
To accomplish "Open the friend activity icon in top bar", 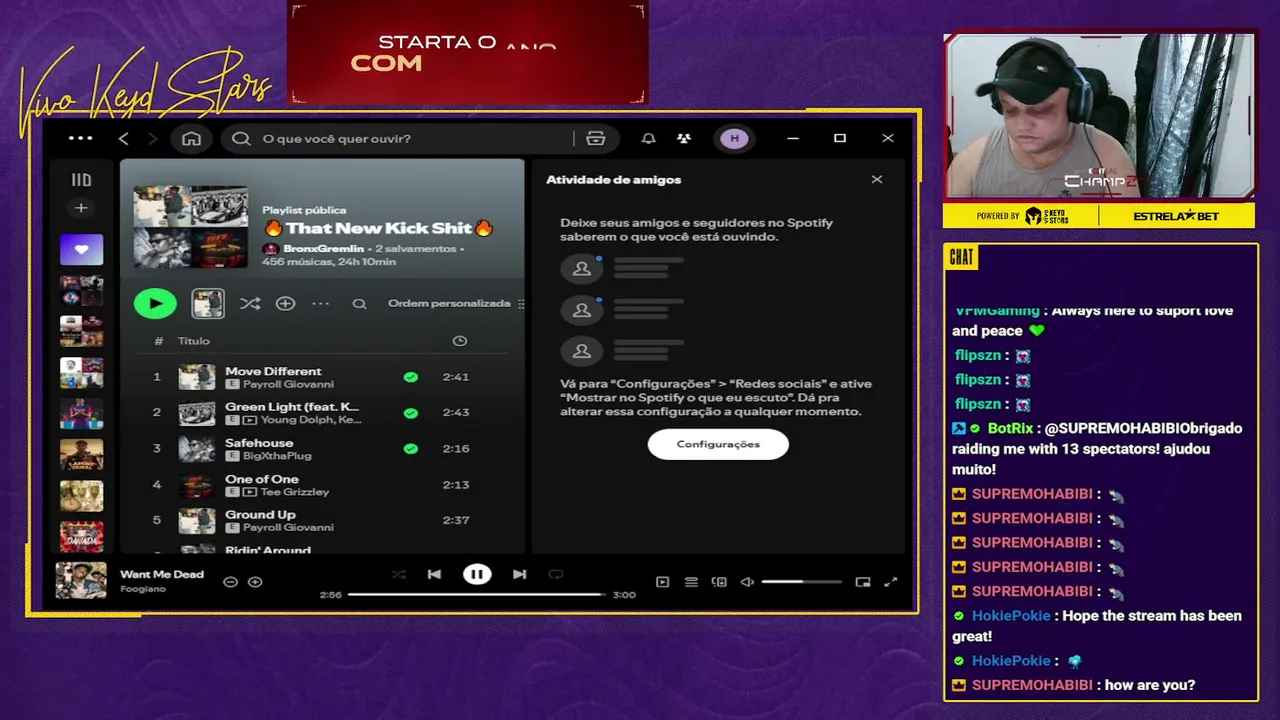I will click(x=684, y=138).
